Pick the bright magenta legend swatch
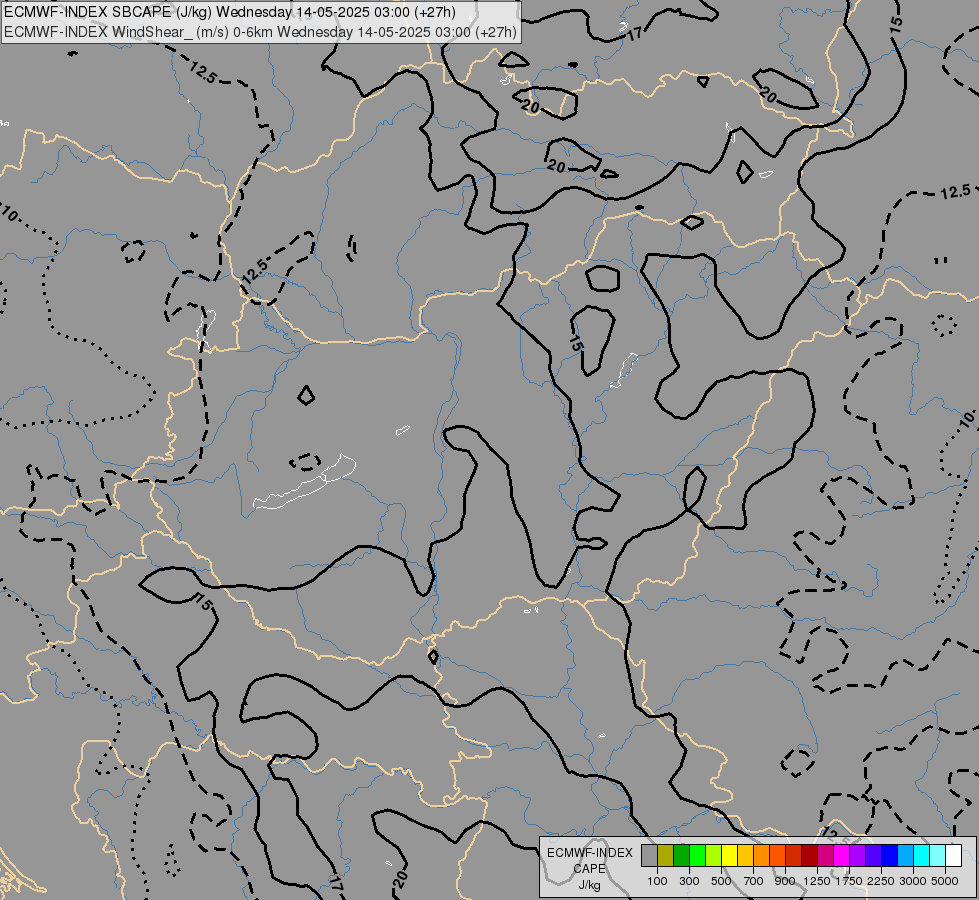979x900 pixels. 841,855
